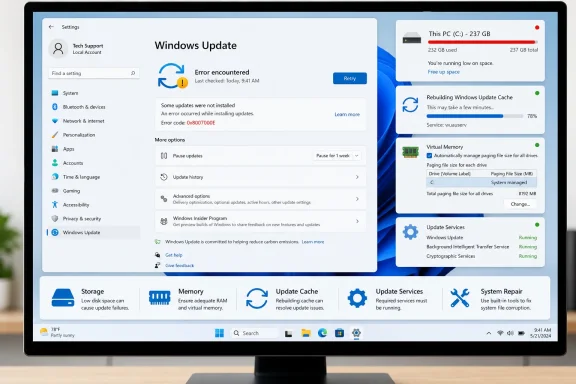This screenshot has width=576, height=384.
Task: Open the Pause for 1 week dropdown
Action: pos(337,156)
